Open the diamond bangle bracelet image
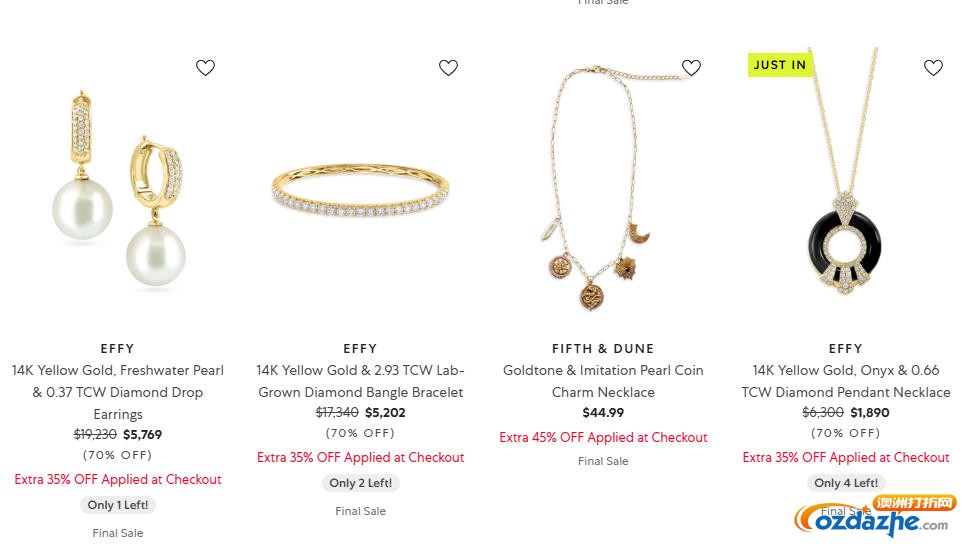This screenshot has width=979, height=550. (360, 190)
